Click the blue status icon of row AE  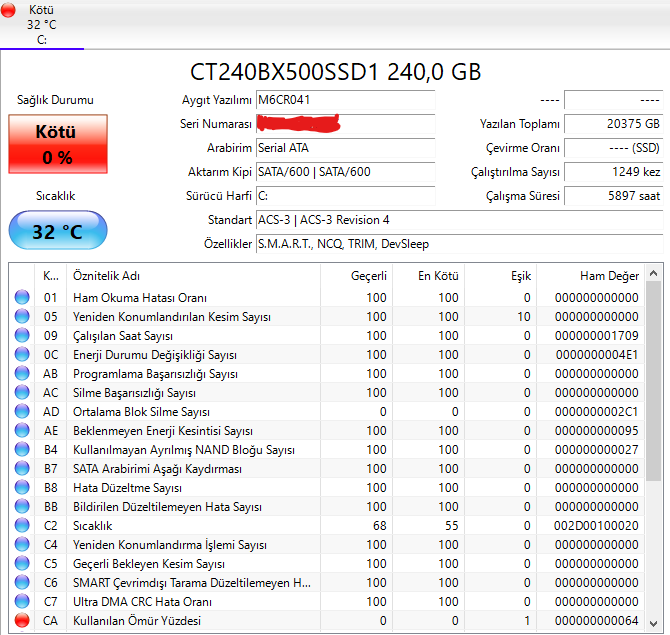[x=22, y=430]
